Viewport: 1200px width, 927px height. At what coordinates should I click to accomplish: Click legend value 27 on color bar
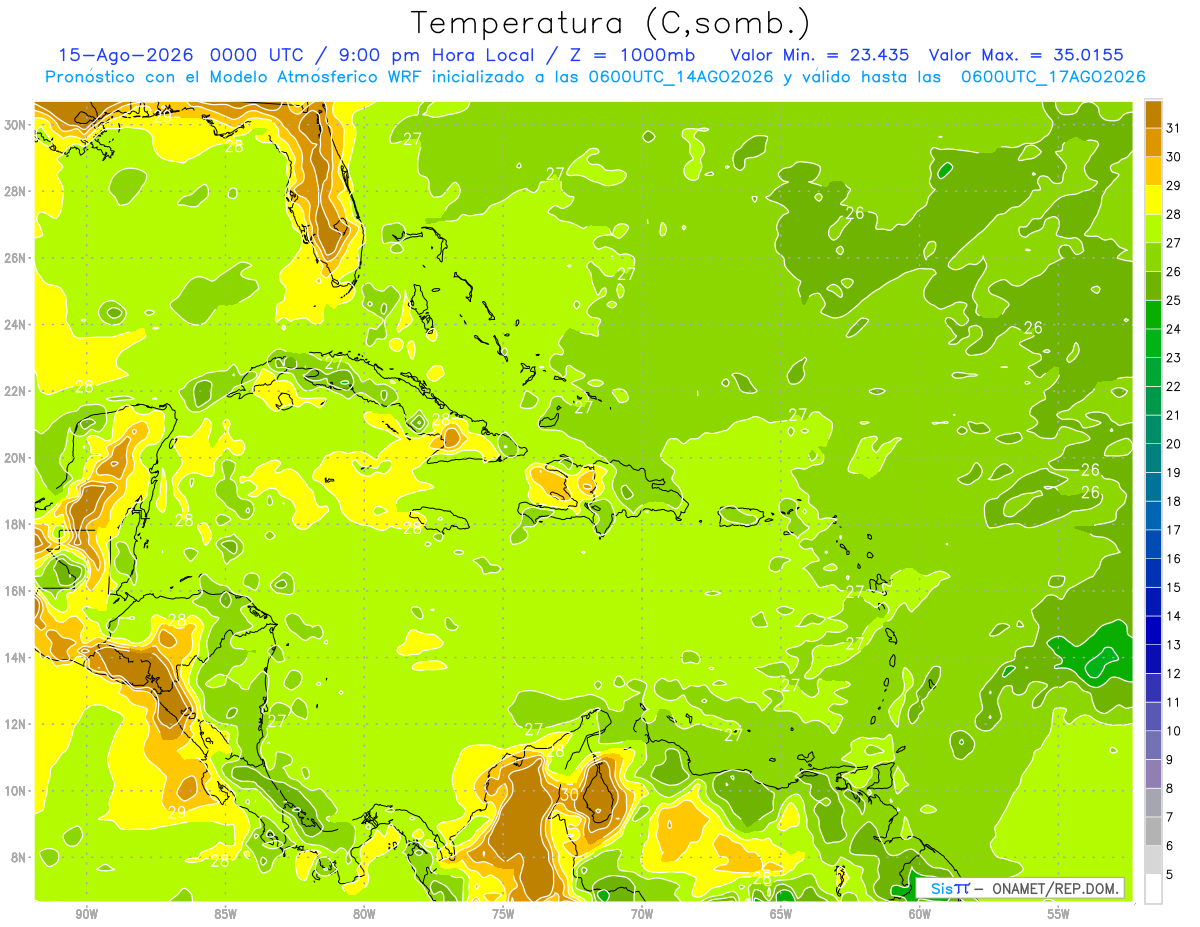coord(1174,243)
